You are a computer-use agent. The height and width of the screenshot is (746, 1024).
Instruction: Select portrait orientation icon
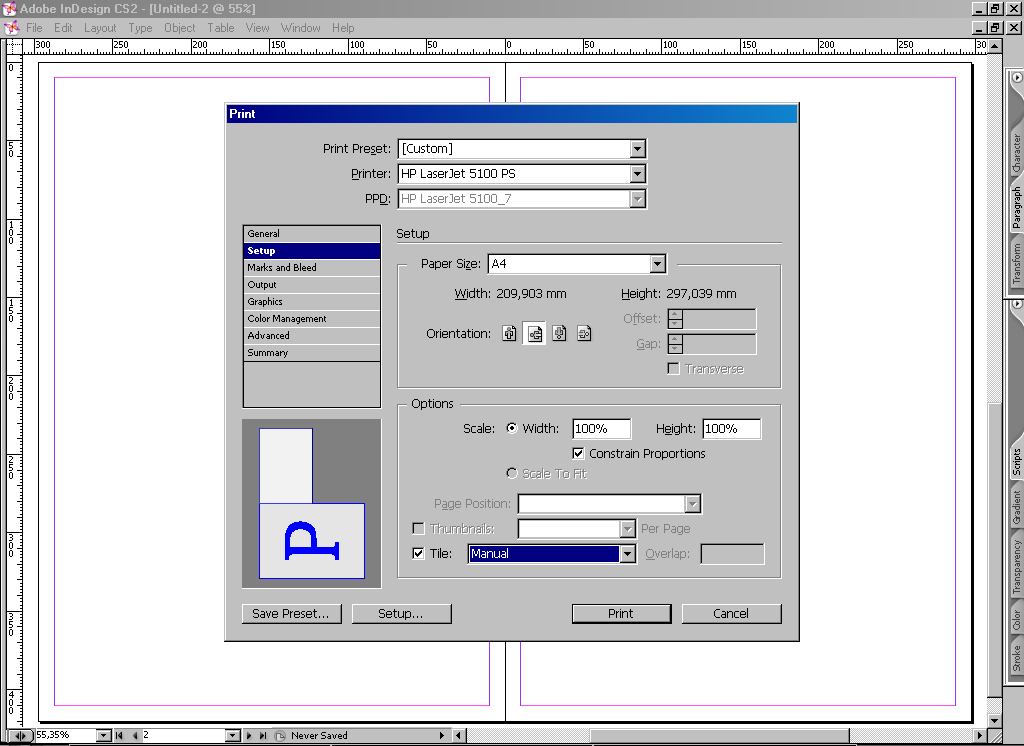tap(509, 333)
